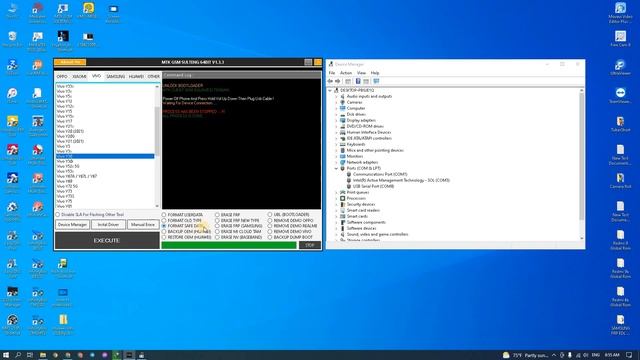This screenshot has height=360, width=640.
Task: Expand the Network adapters node
Action: [x=336, y=162]
